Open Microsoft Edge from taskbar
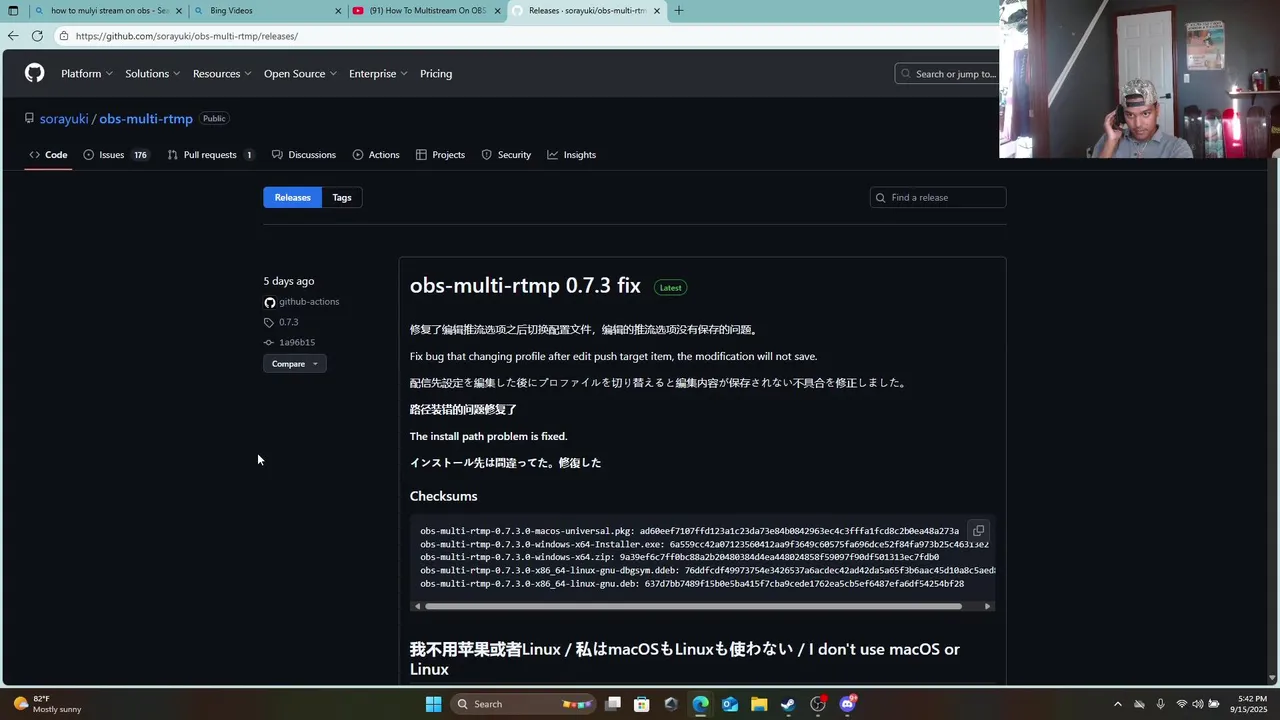Screen dimensions: 1280x720 700,704
